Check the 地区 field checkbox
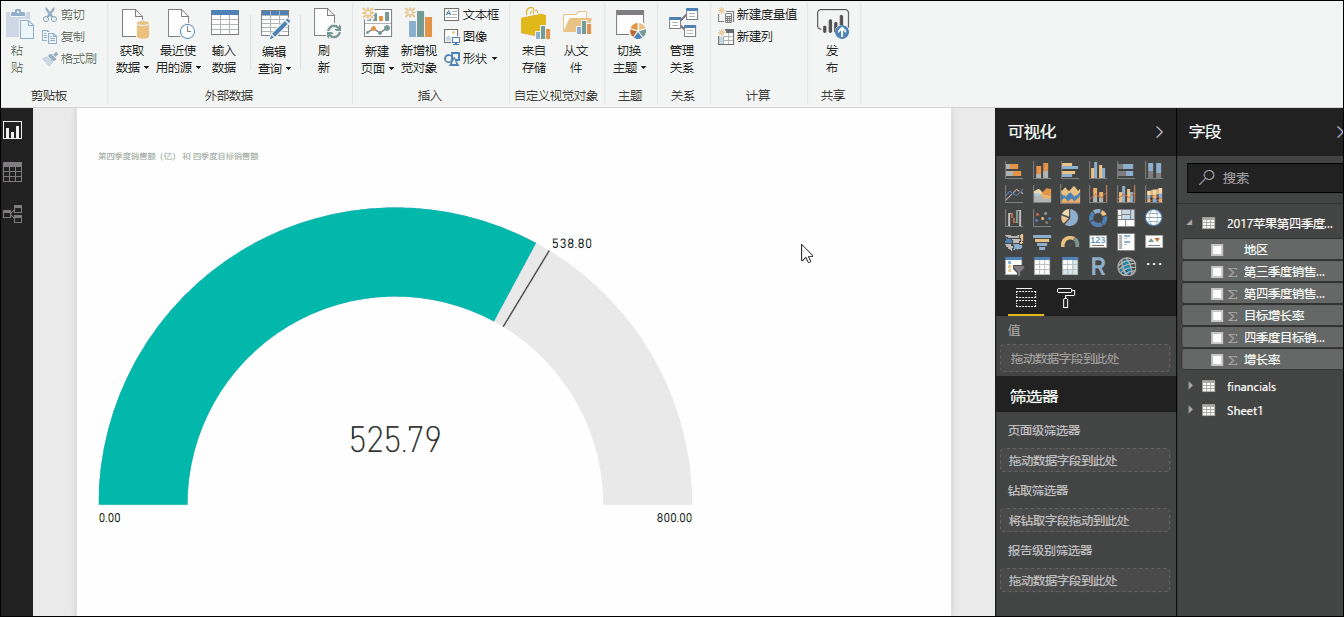This screenshot has width=1344, height=617. click(1217, 250)
